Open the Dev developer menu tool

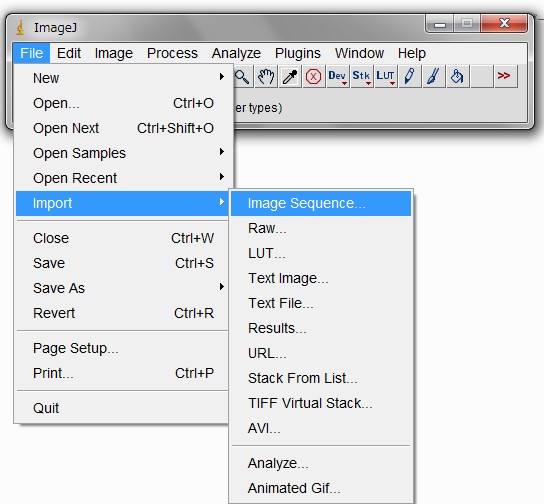[338, 76]
